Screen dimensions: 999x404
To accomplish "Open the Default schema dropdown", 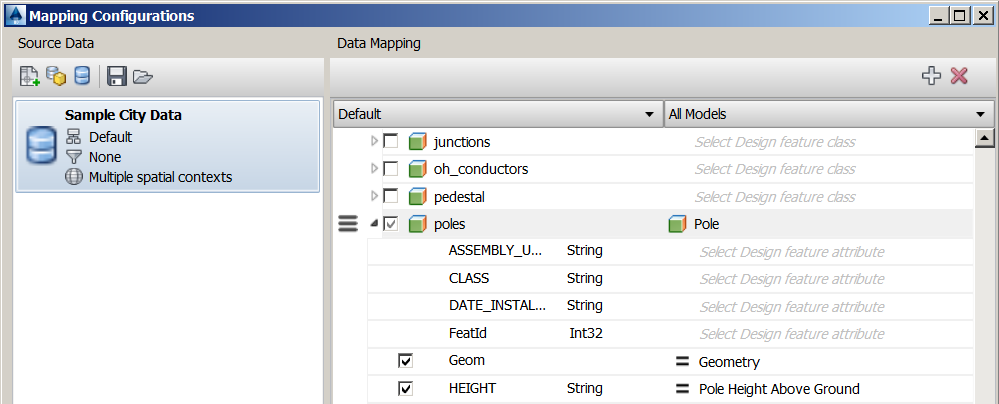I will tap(496, 114).
